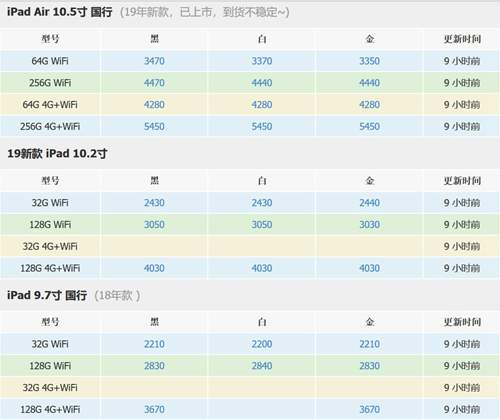The width and height of the screenshot is (500, 420).
Task: Select the 3350 gold iPad Air price
Action: [x=369, y=61]
